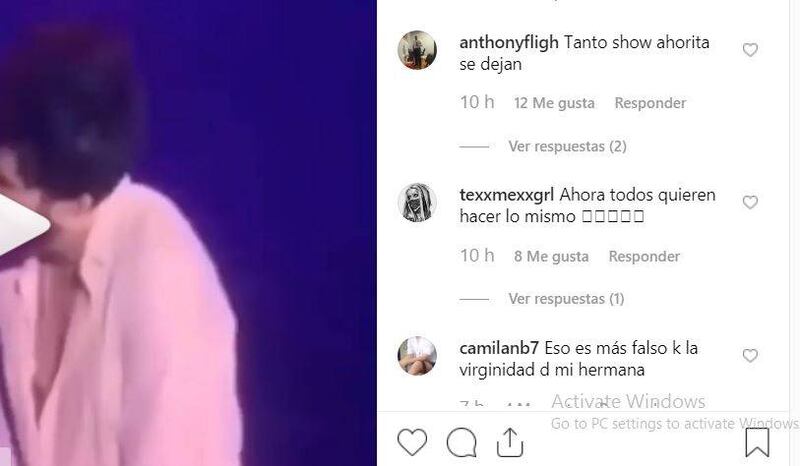This screenshot has width=800, height=466.
Task: View the 12 Me gusta likes list
Action: (x=554, y=103)
